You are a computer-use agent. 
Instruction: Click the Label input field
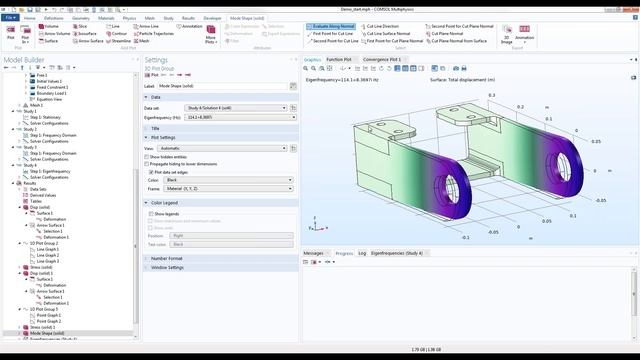[x=223, y=86]
